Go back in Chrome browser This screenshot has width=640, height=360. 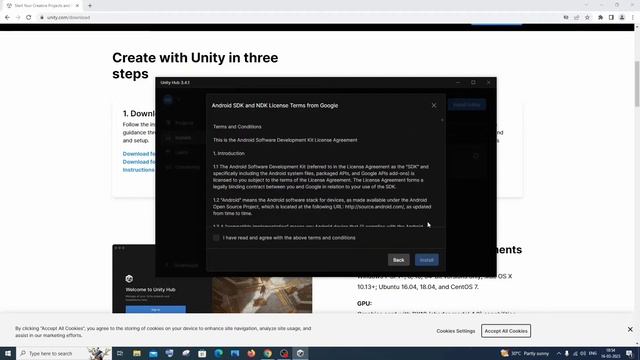(7, 18)
